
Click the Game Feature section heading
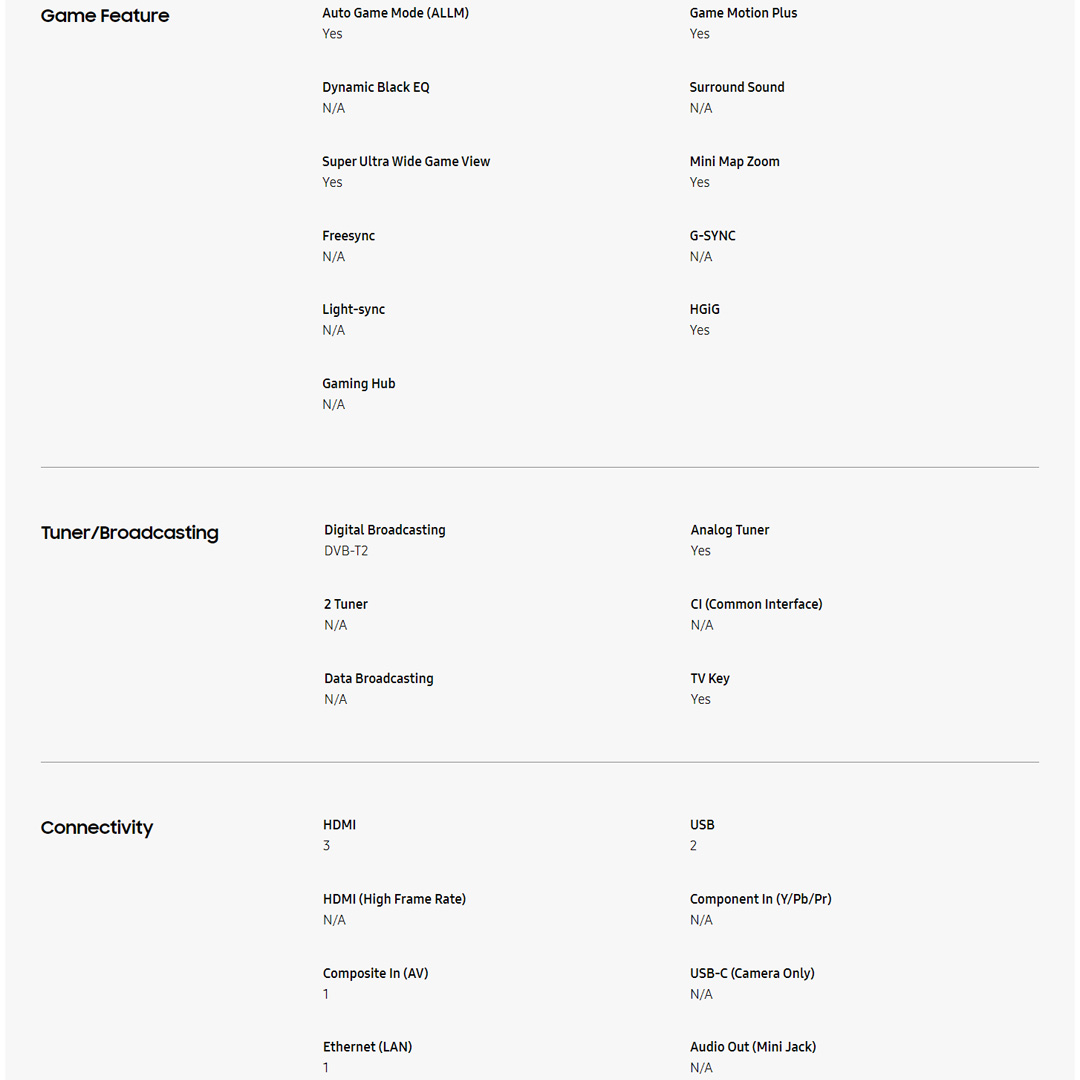click(105, 16)
